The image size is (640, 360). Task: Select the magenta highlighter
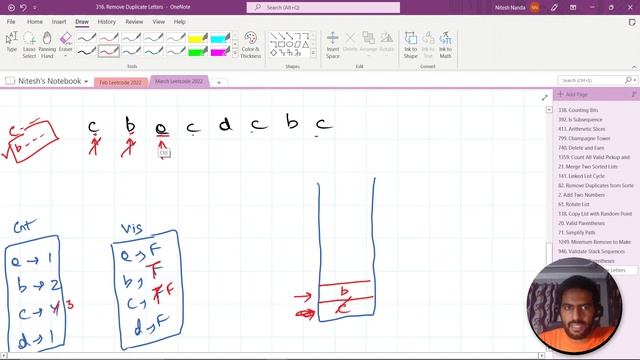coord(220,51)
